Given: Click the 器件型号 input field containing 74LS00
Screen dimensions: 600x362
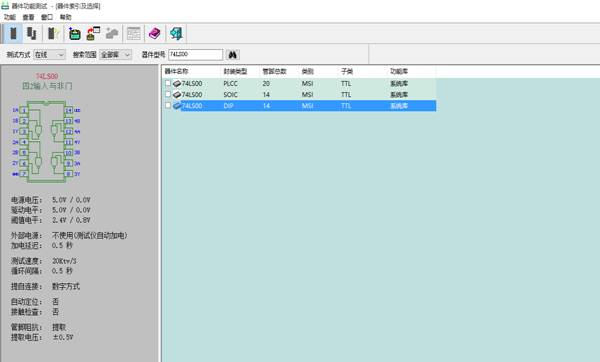Looking at the screenshot, I should pyautogui.click(x=196, y=55).
